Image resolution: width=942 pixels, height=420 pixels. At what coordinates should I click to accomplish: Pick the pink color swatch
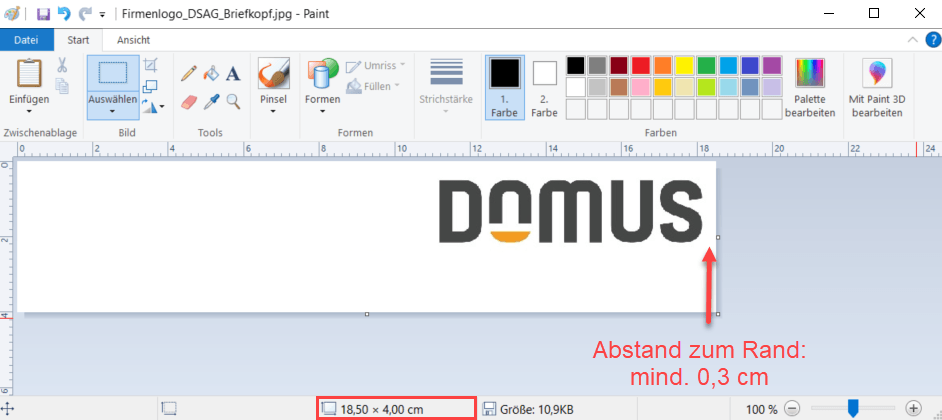(640, 87)
